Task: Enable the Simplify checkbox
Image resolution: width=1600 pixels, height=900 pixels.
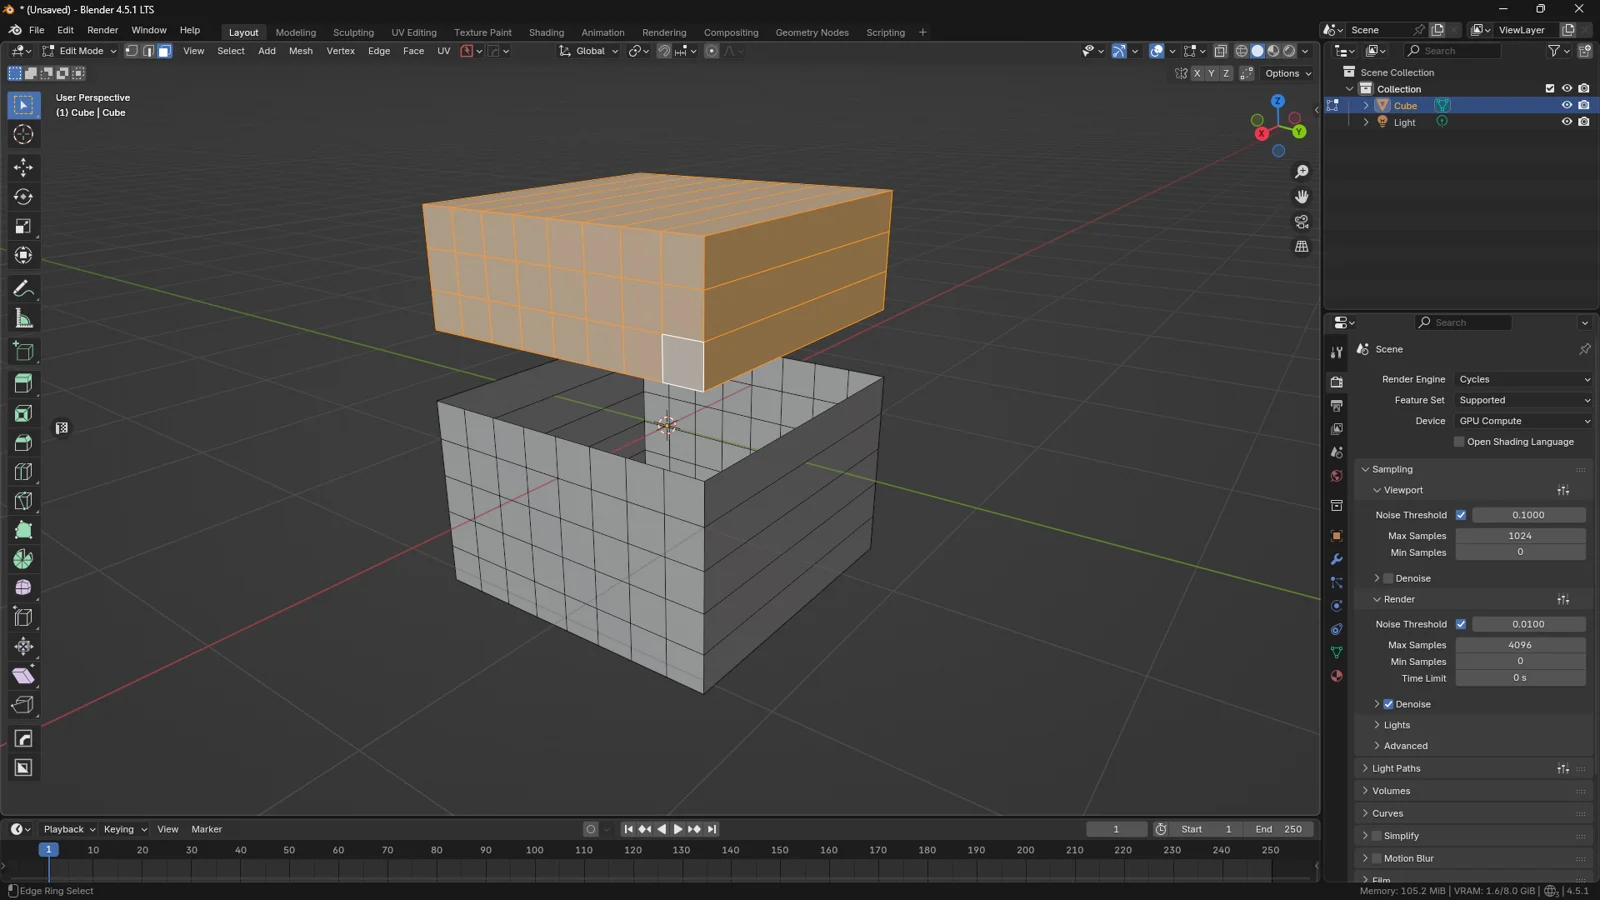Action: coord(1377,836)
